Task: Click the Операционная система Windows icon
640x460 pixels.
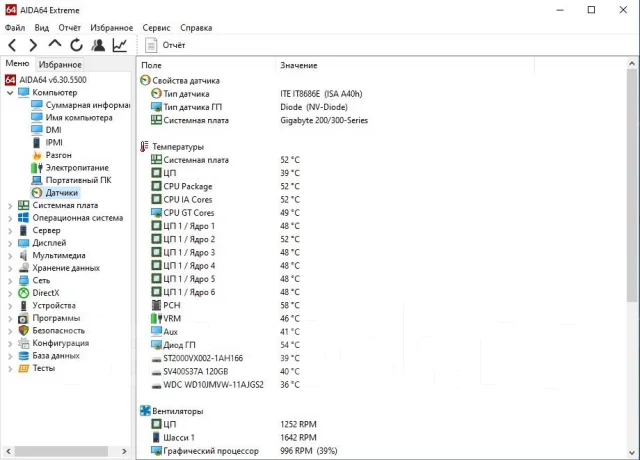Action: pos(24,218)
